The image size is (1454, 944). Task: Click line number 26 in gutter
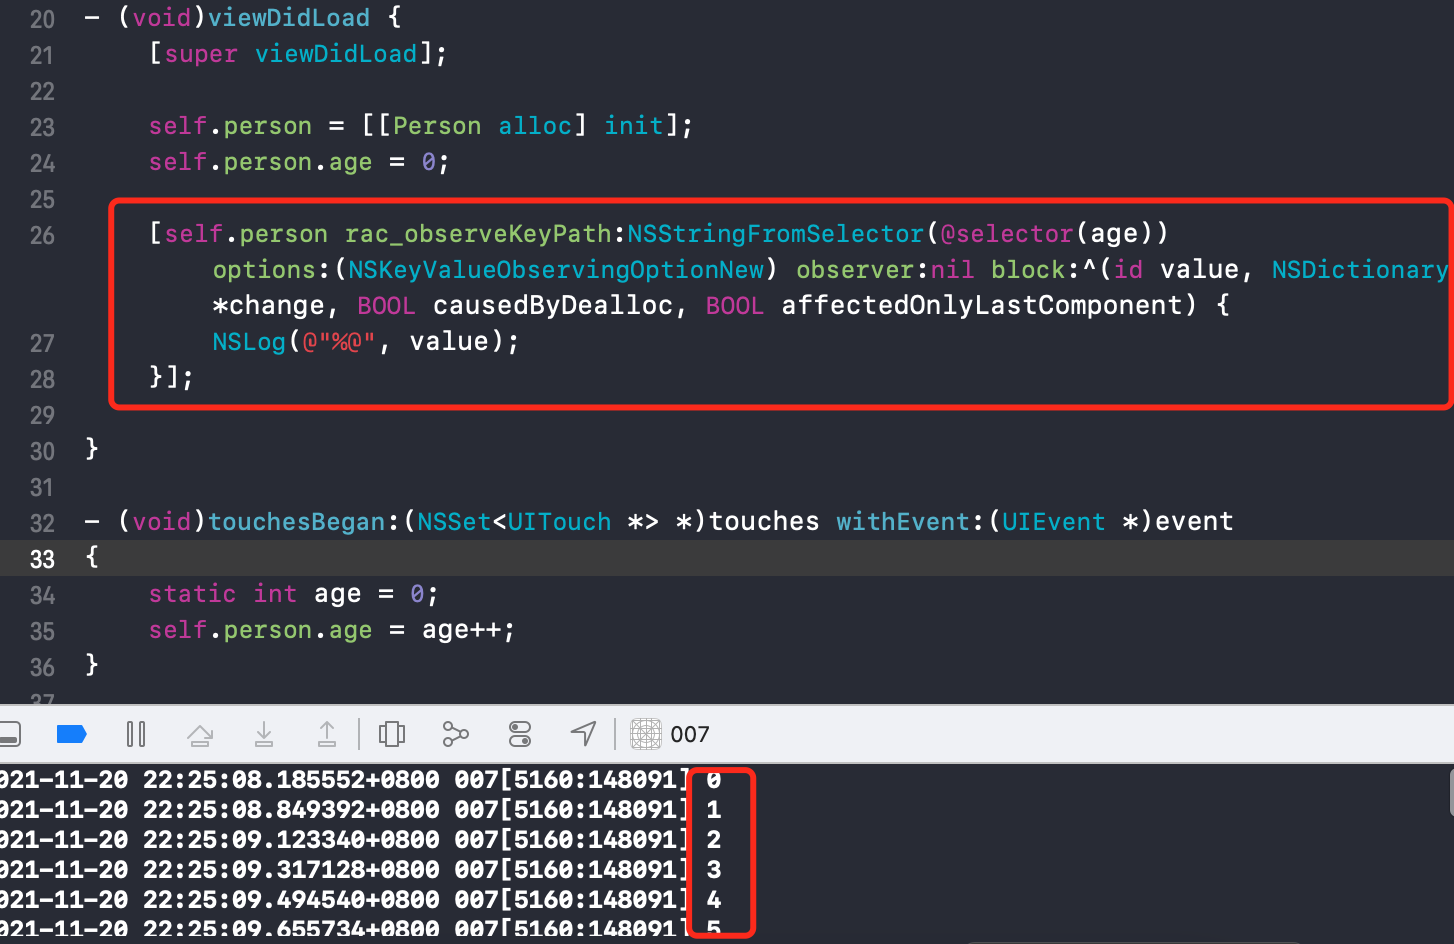click(42, 235)
